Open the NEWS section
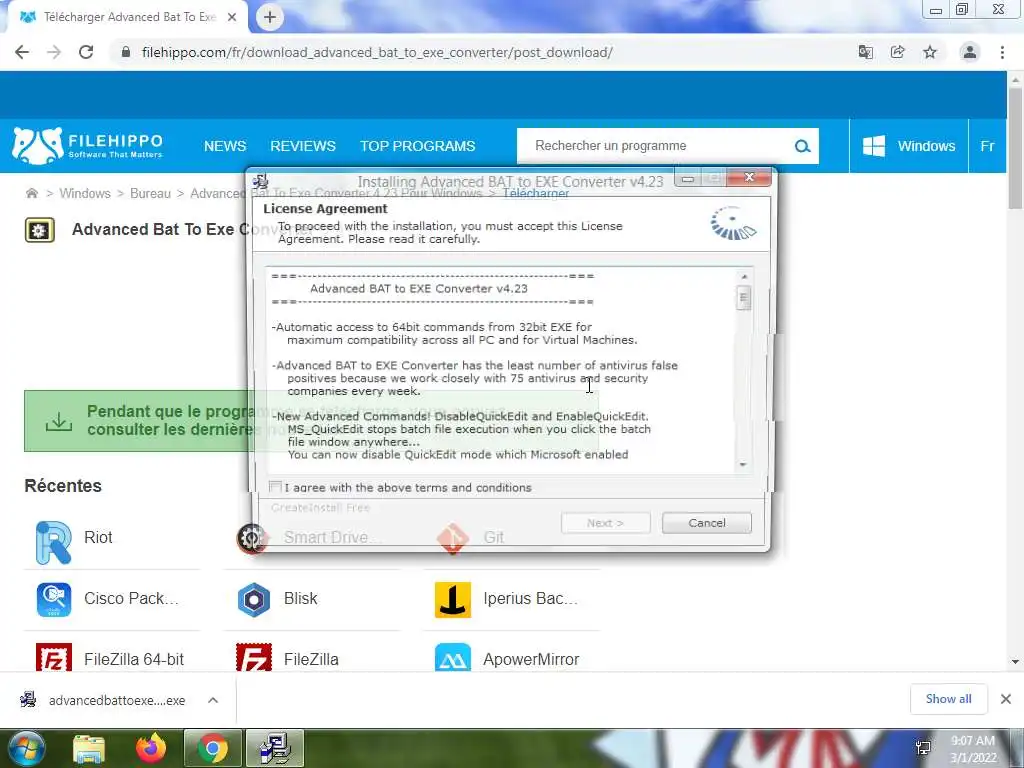Screen dimensions: 1024x768 click(225, 146)
